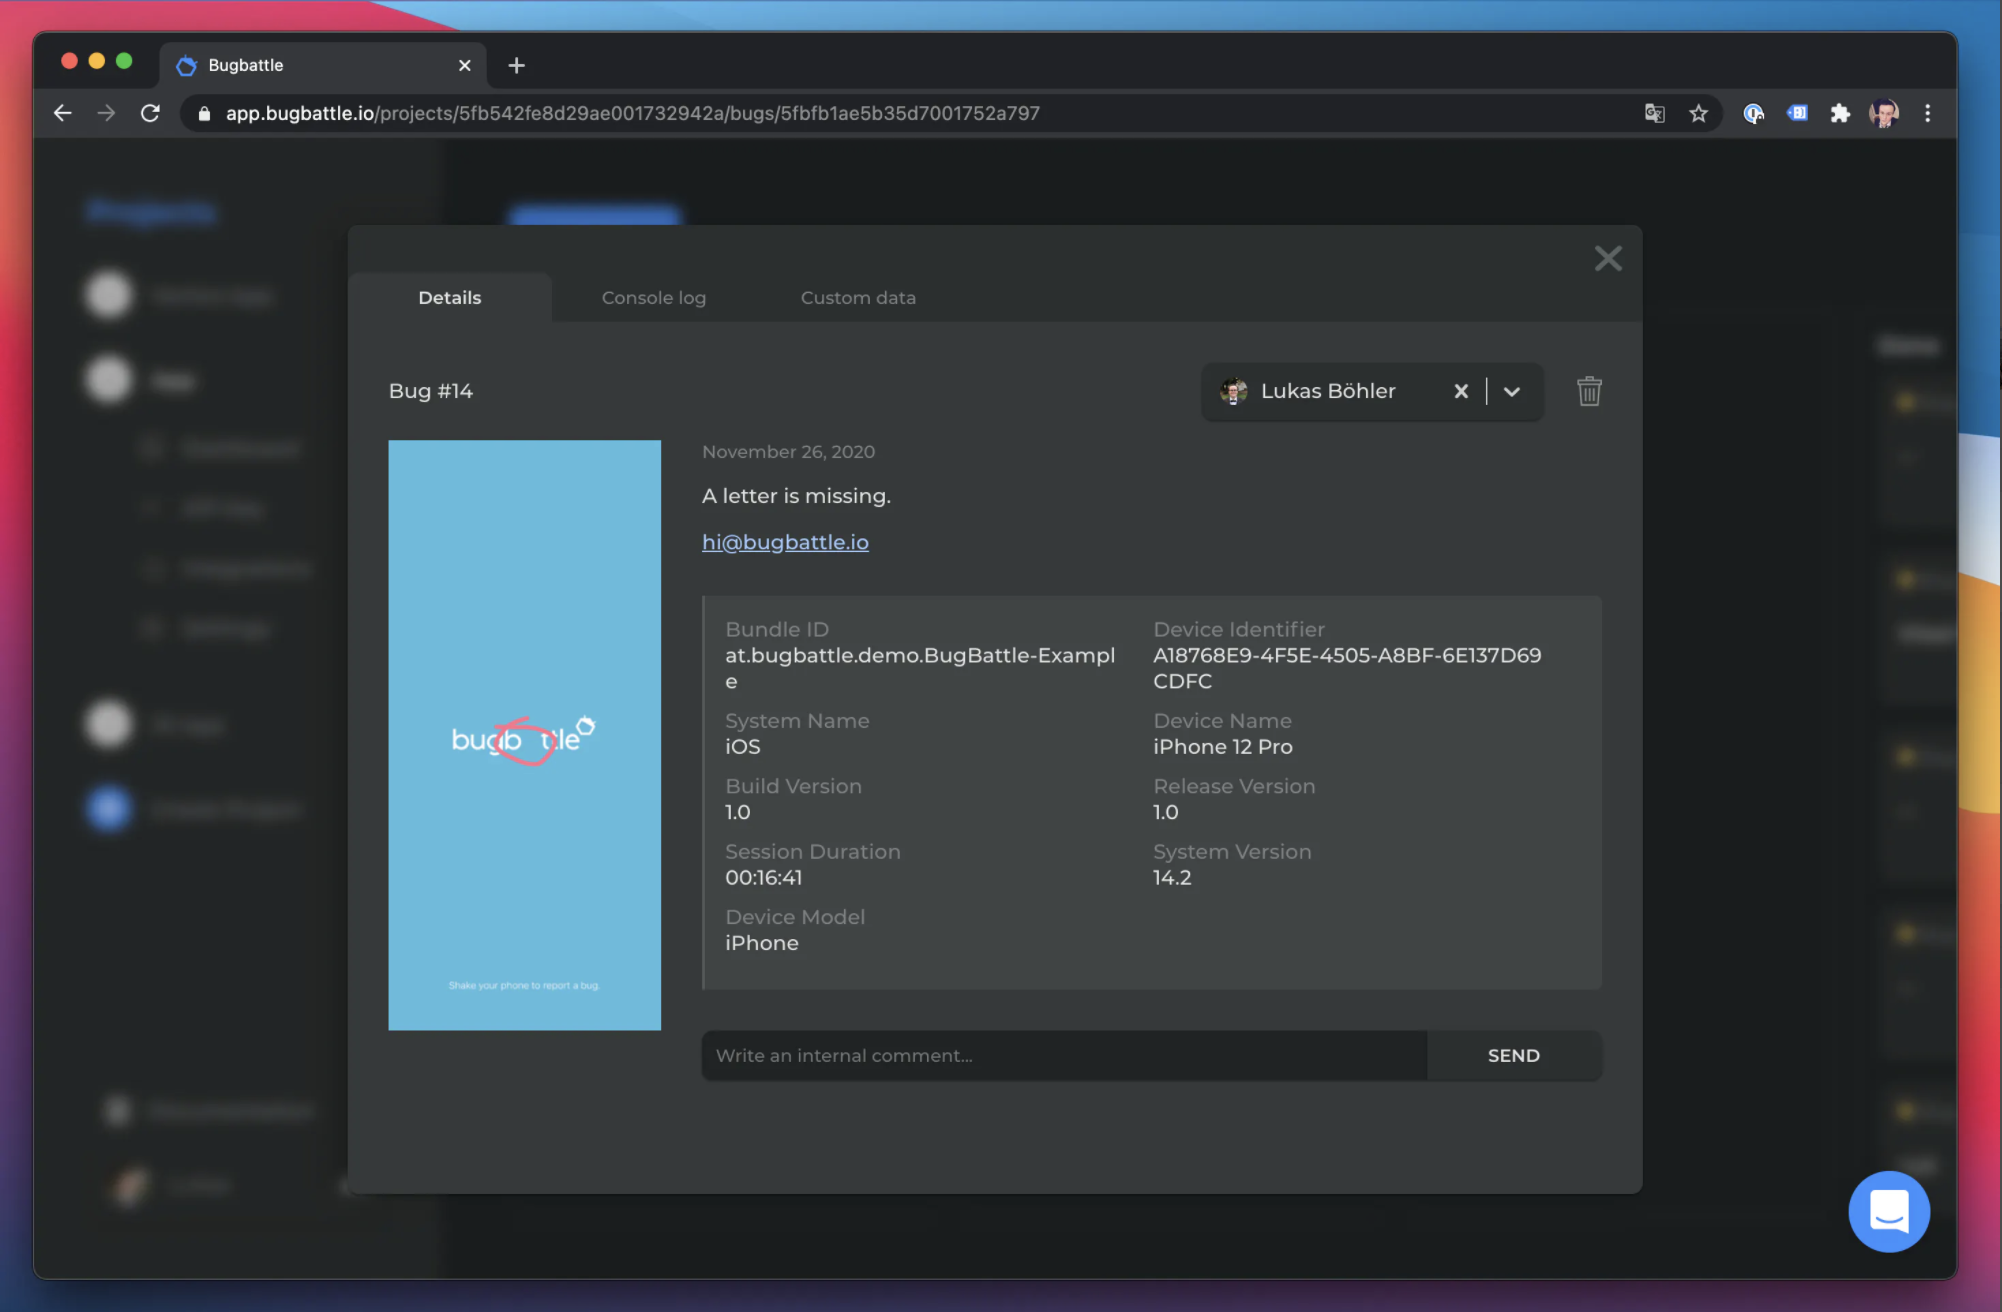Open the bug screenshot thumbnail
2002x1312 pixels.
525,735
